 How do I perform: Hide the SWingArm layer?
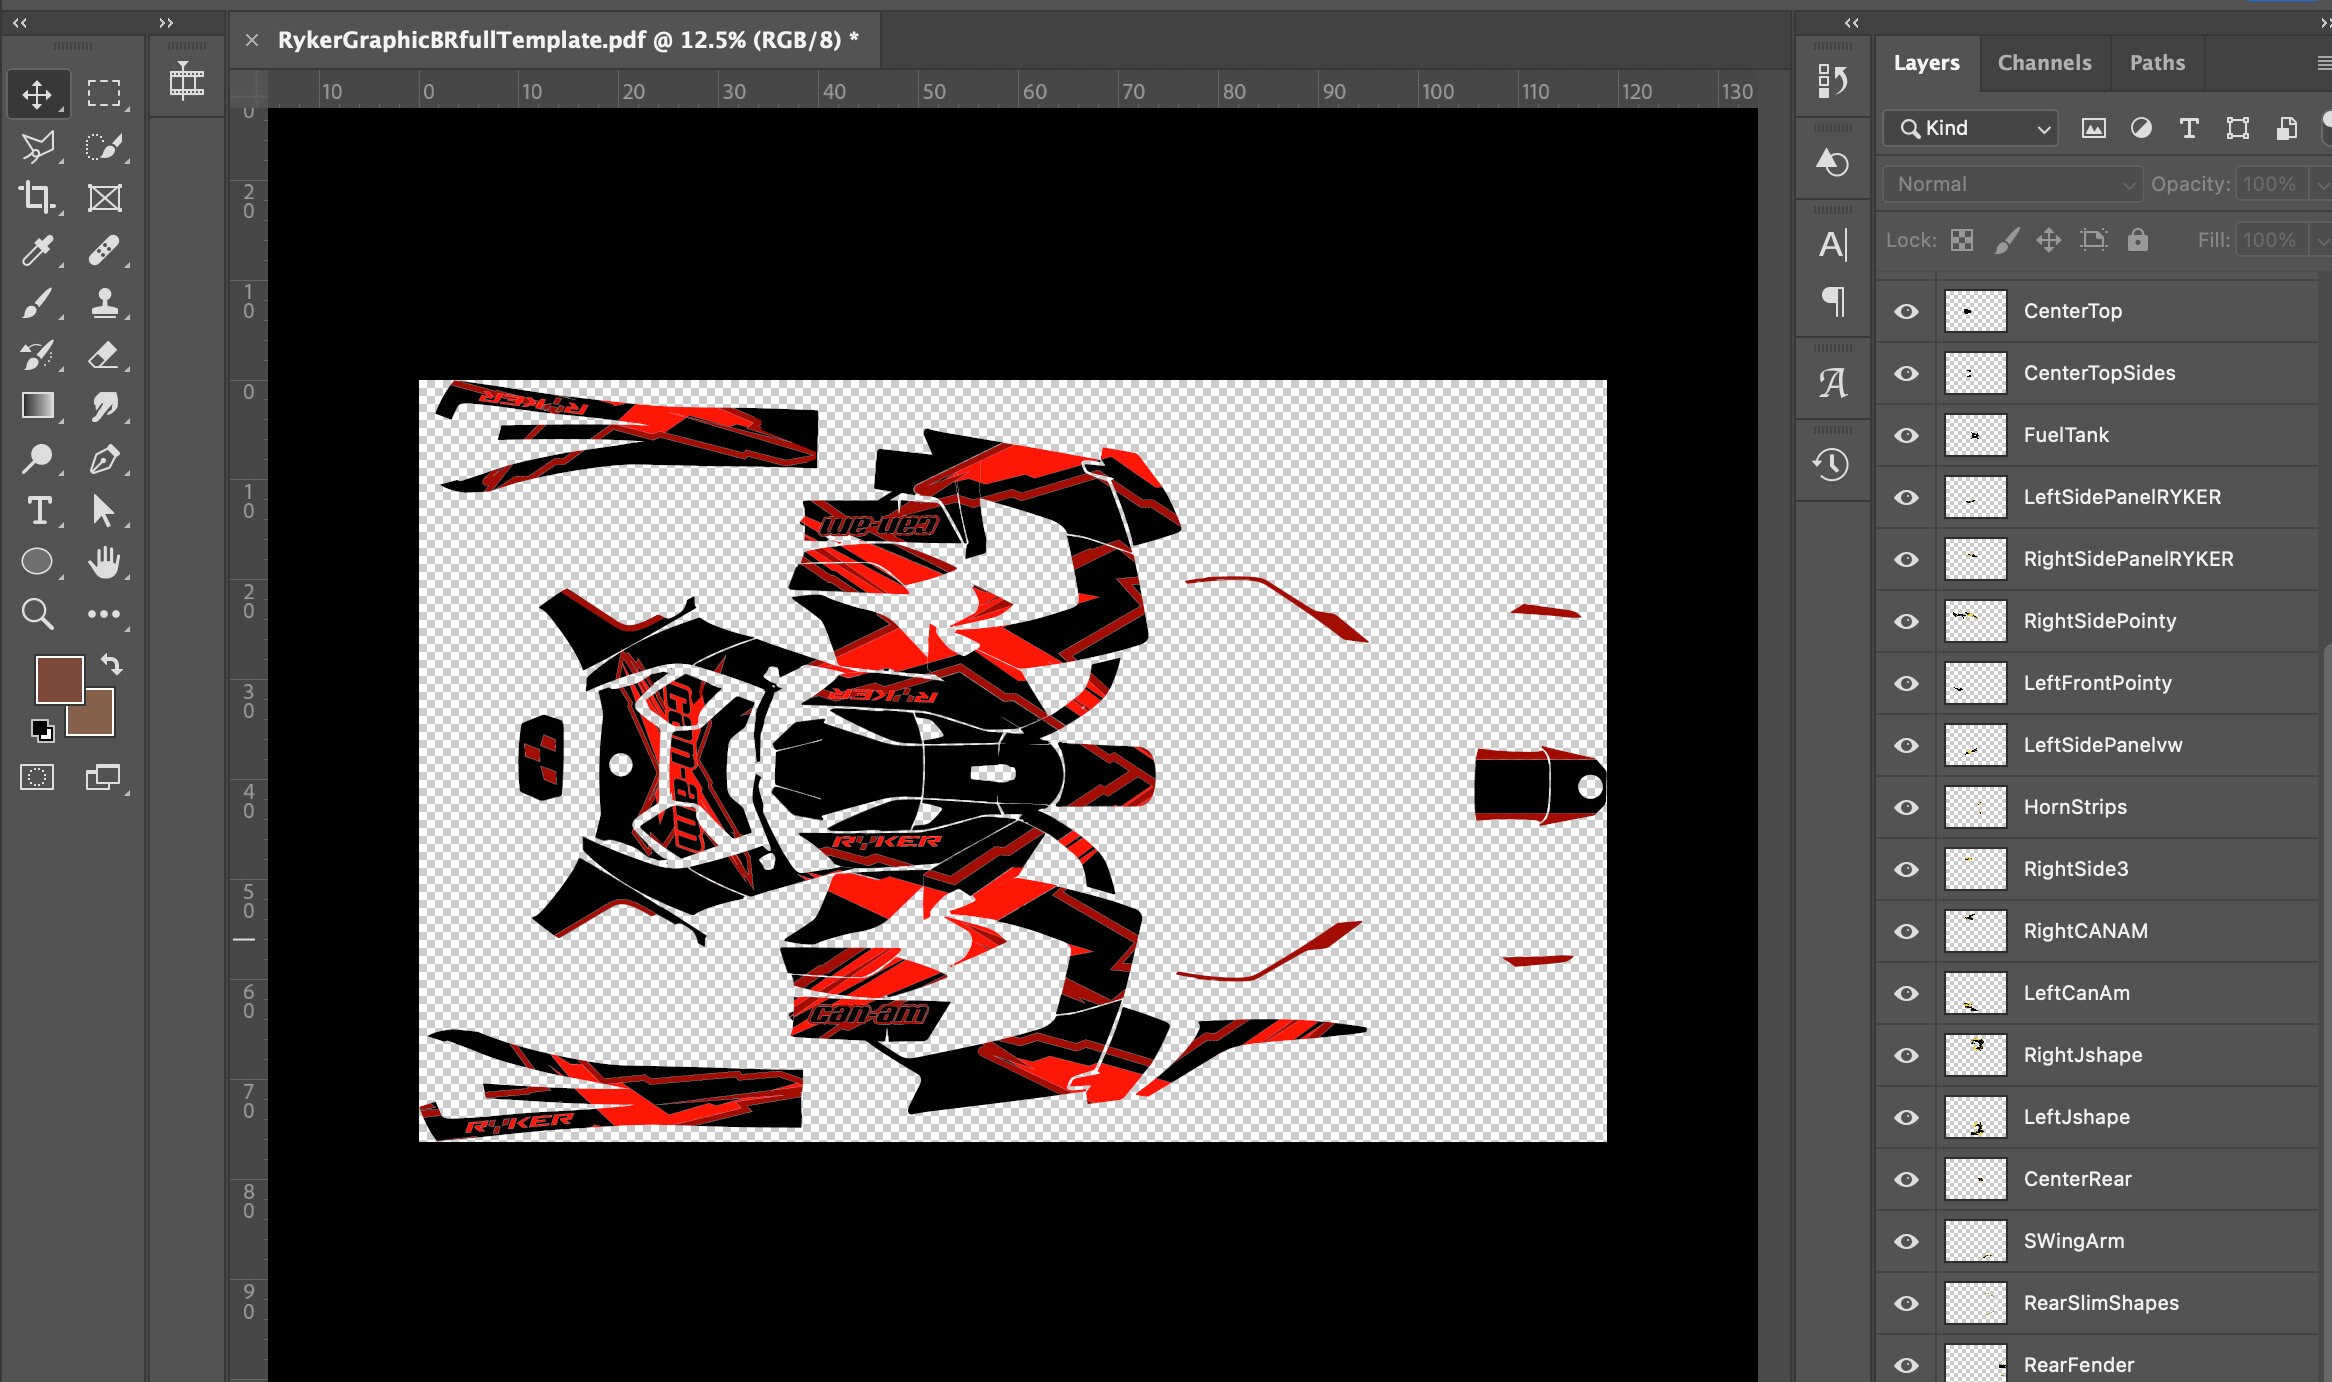click(x=1906, y=1241)
